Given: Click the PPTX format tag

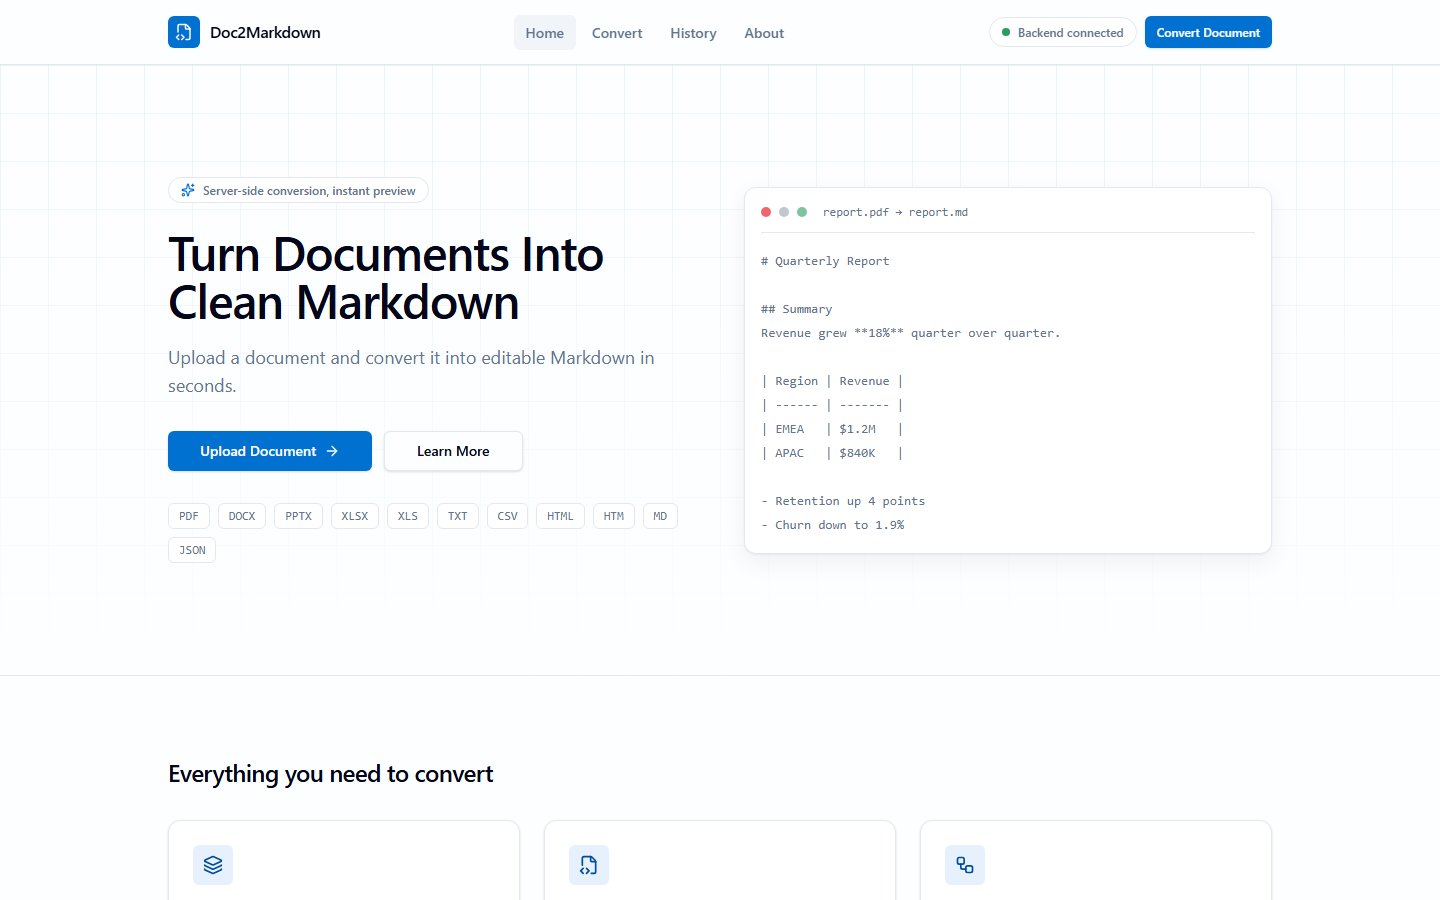Looking at the screenshot, I should [x=298, y=516].
